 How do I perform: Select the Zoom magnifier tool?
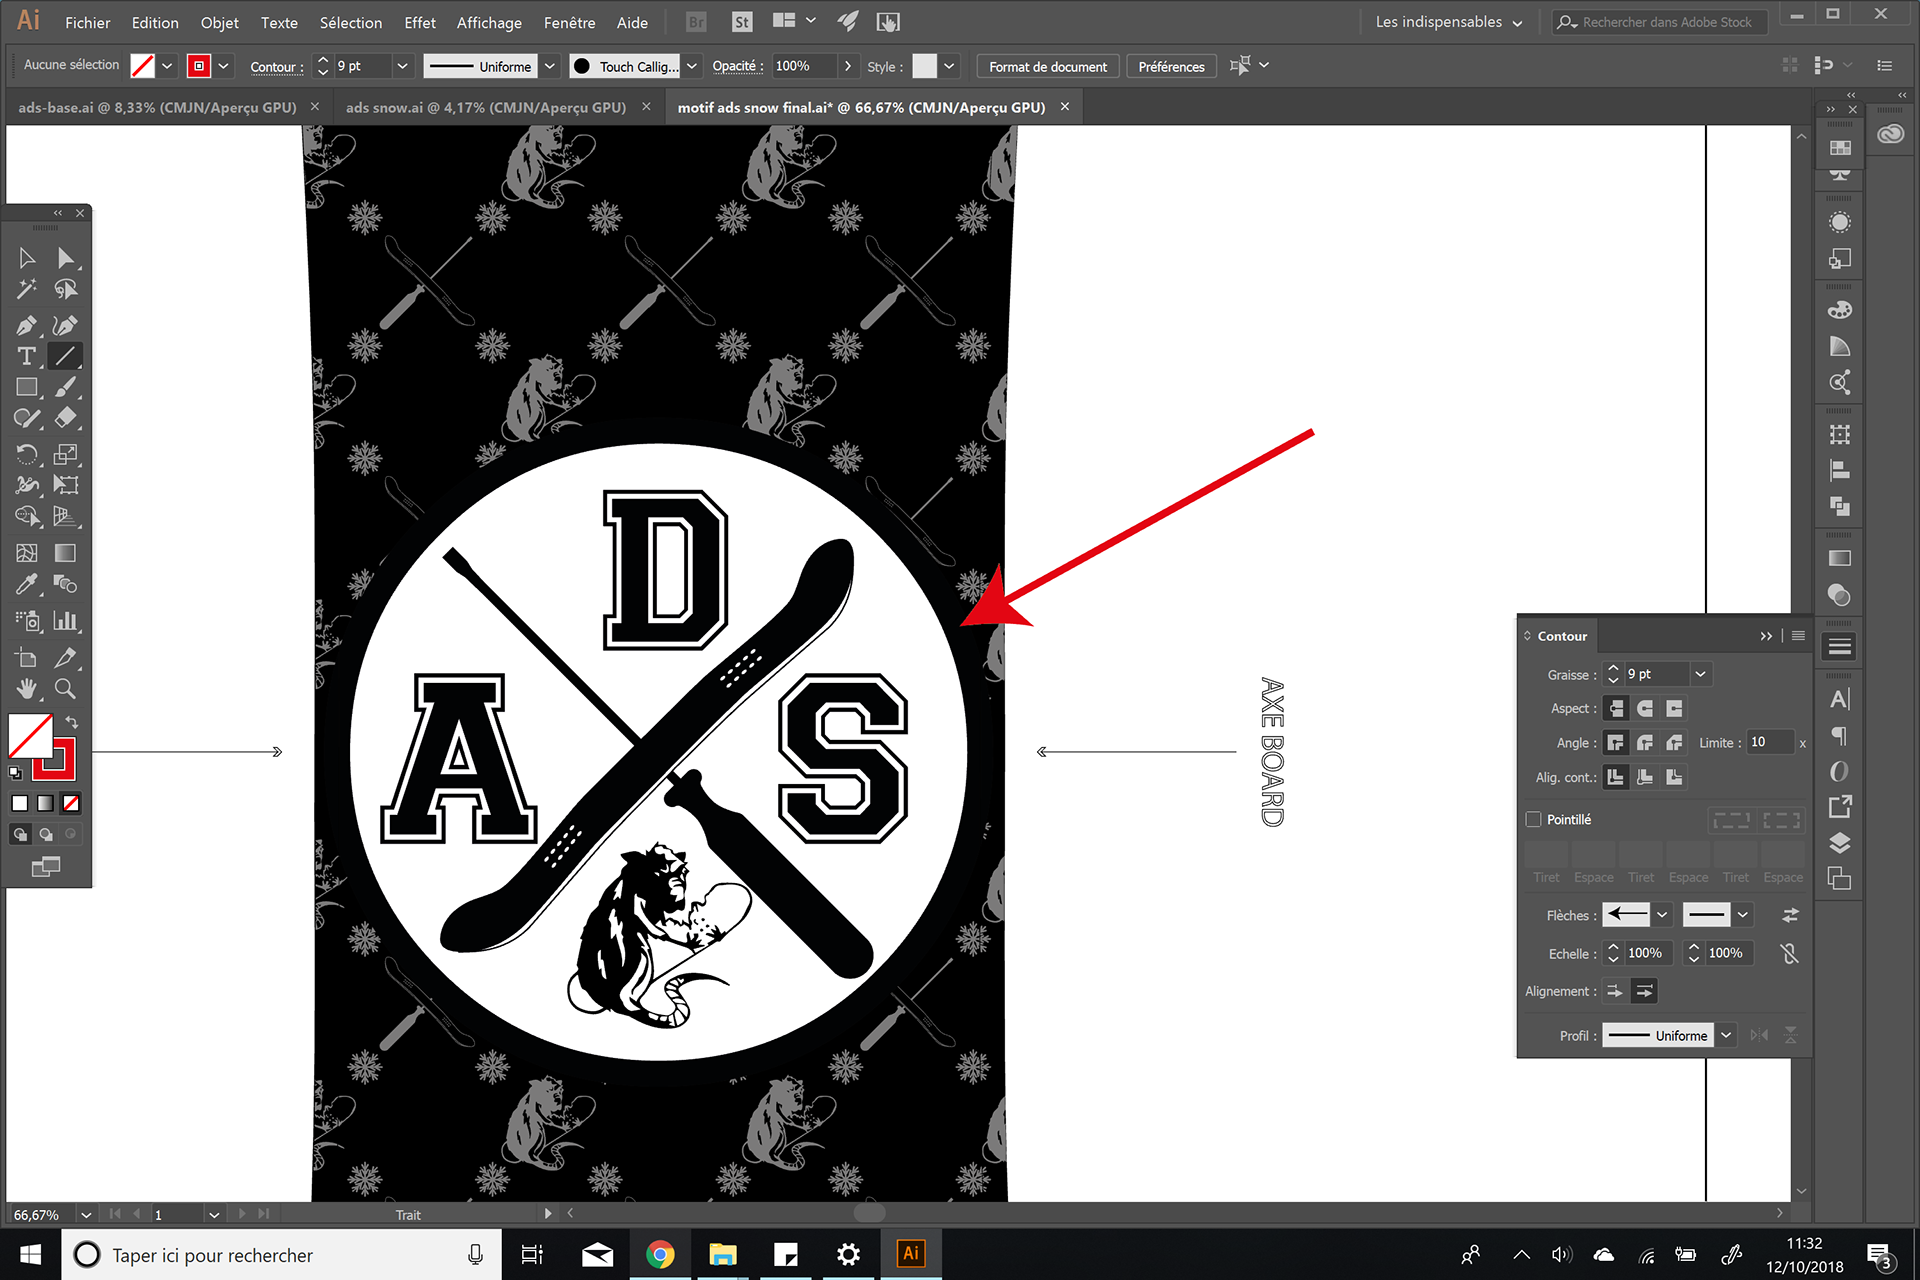pos(66,688)
